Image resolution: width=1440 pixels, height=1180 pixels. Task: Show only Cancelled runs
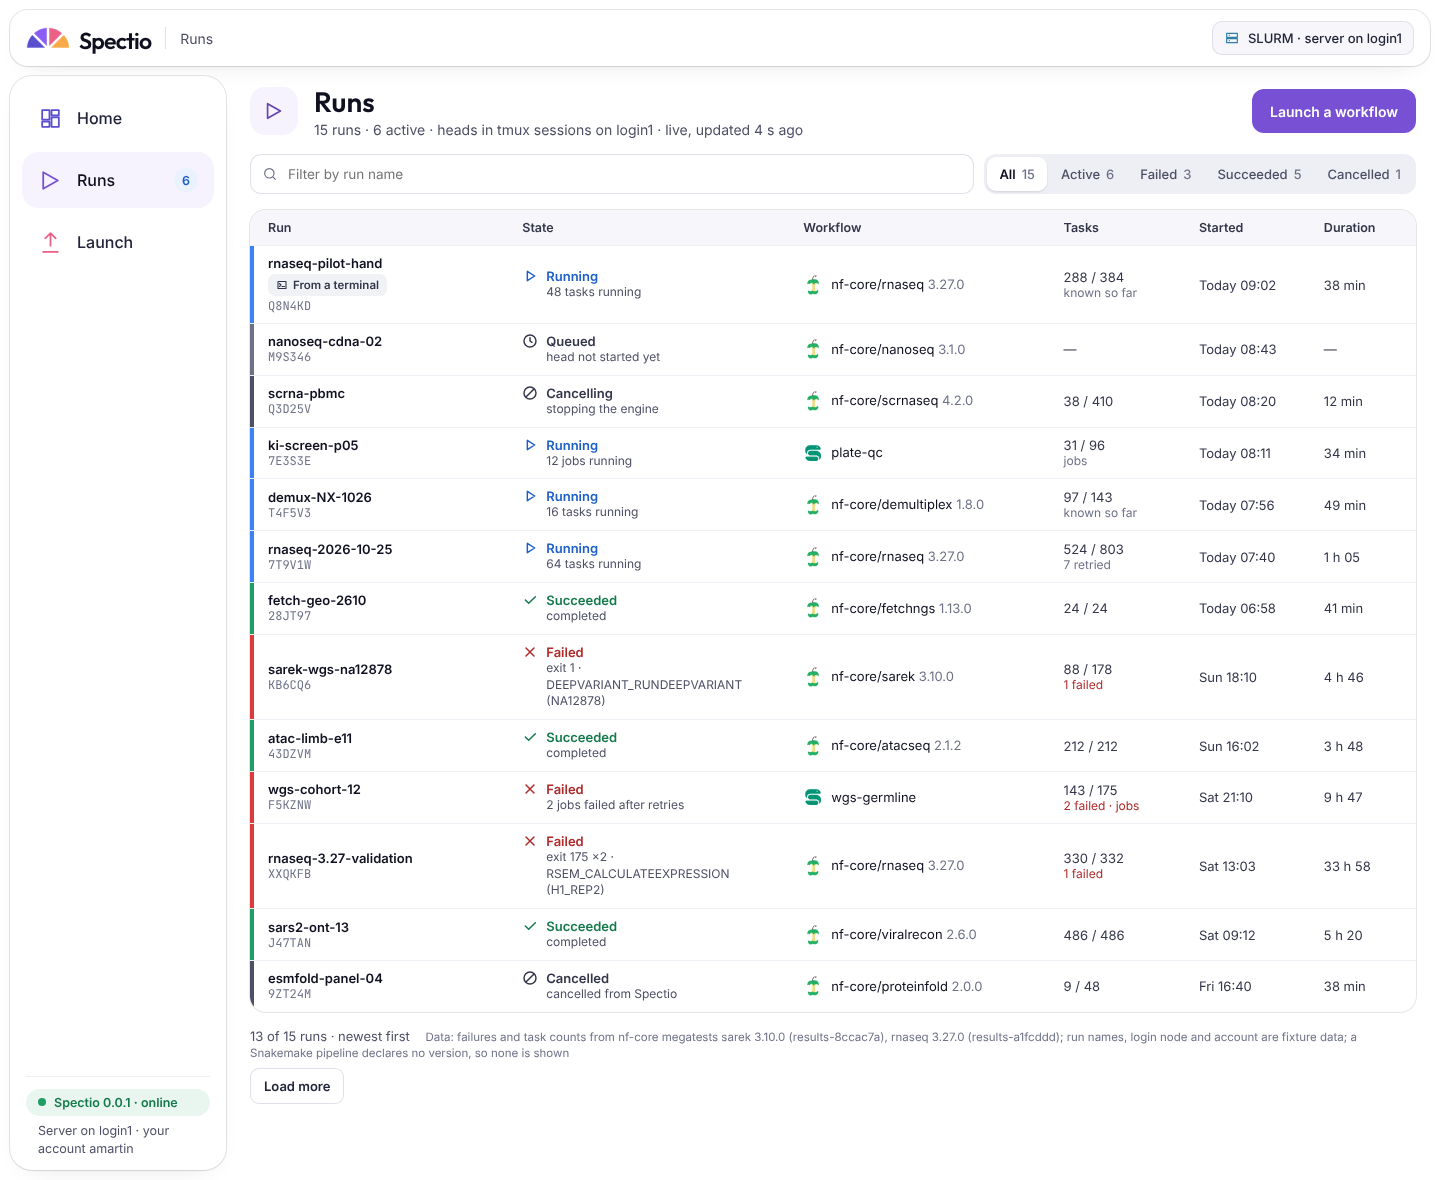(x=1364, y=174)
